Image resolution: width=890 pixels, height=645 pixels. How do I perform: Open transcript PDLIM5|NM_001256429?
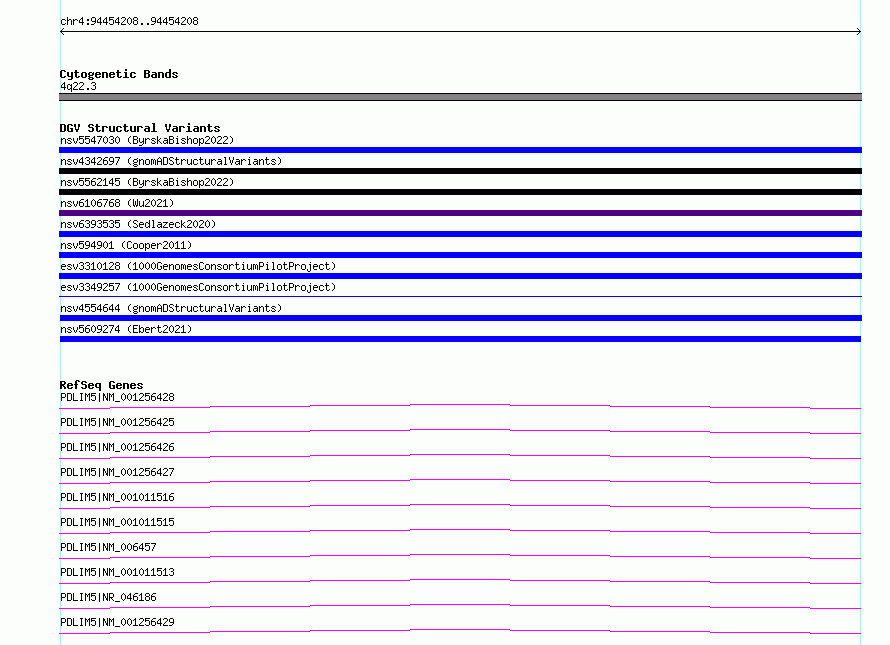pos(117,622)
